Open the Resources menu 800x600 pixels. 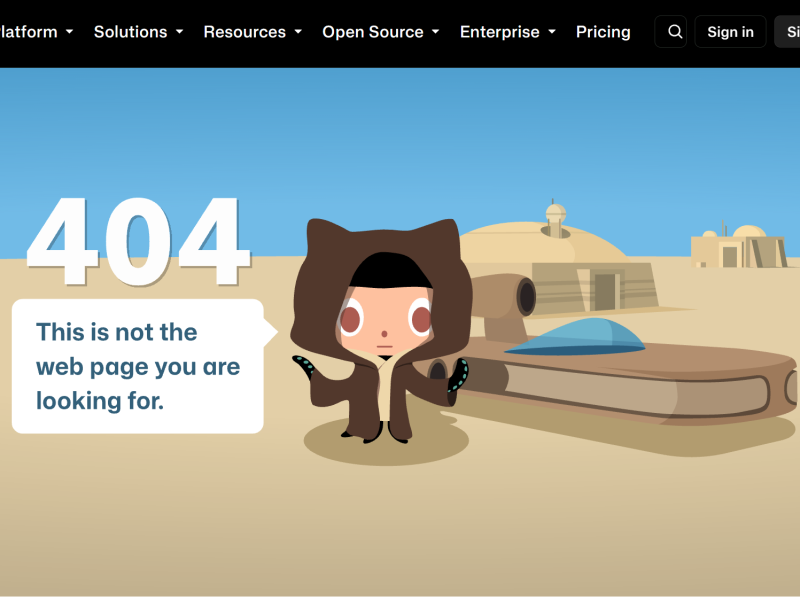pos(253,32)
